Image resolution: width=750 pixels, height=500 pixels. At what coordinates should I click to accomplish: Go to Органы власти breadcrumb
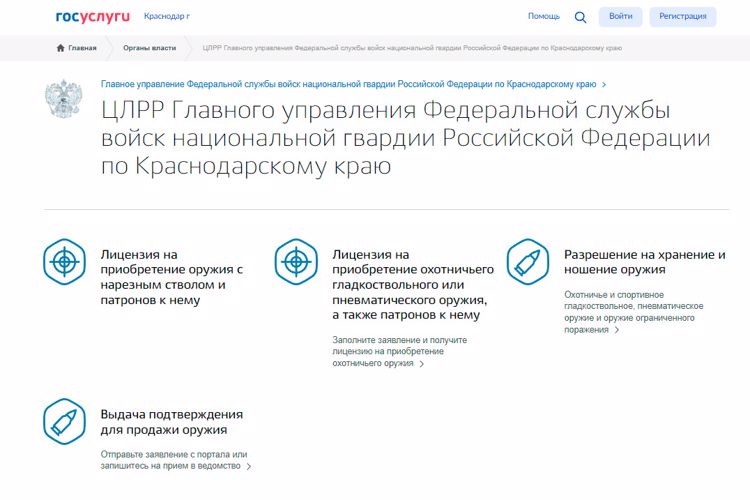[149, 48]
